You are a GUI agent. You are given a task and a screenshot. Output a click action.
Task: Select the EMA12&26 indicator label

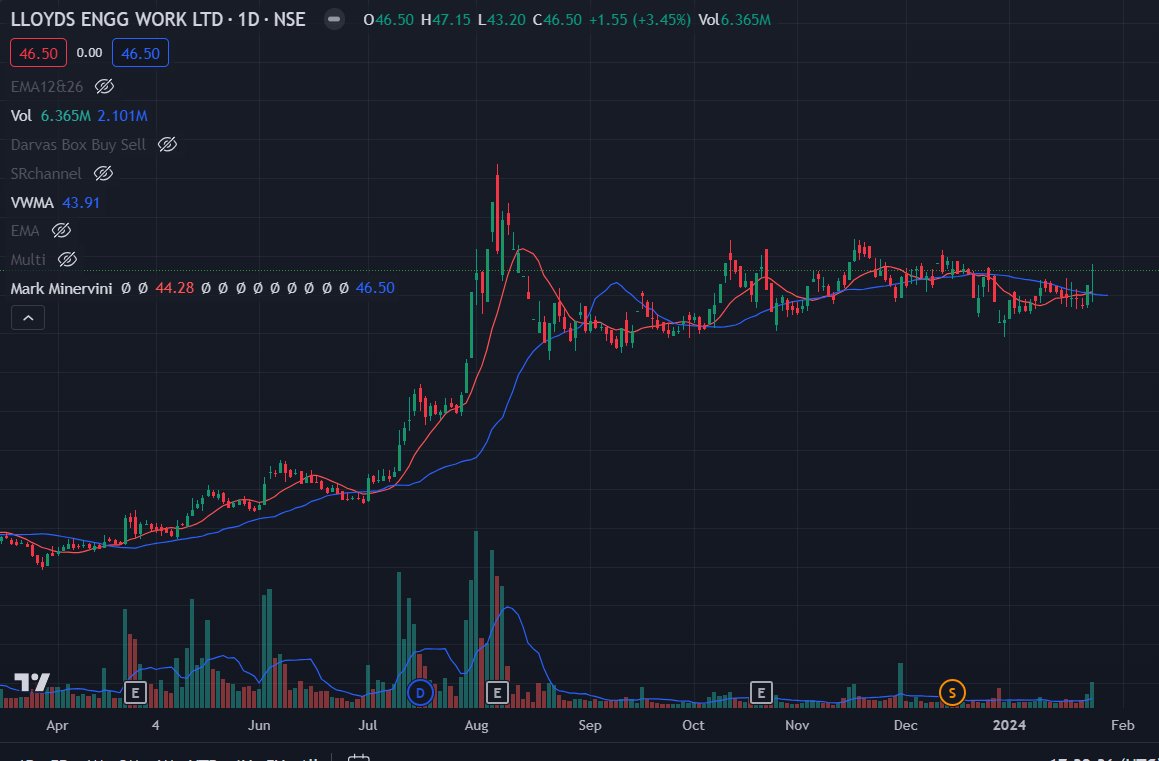(47, 86)
